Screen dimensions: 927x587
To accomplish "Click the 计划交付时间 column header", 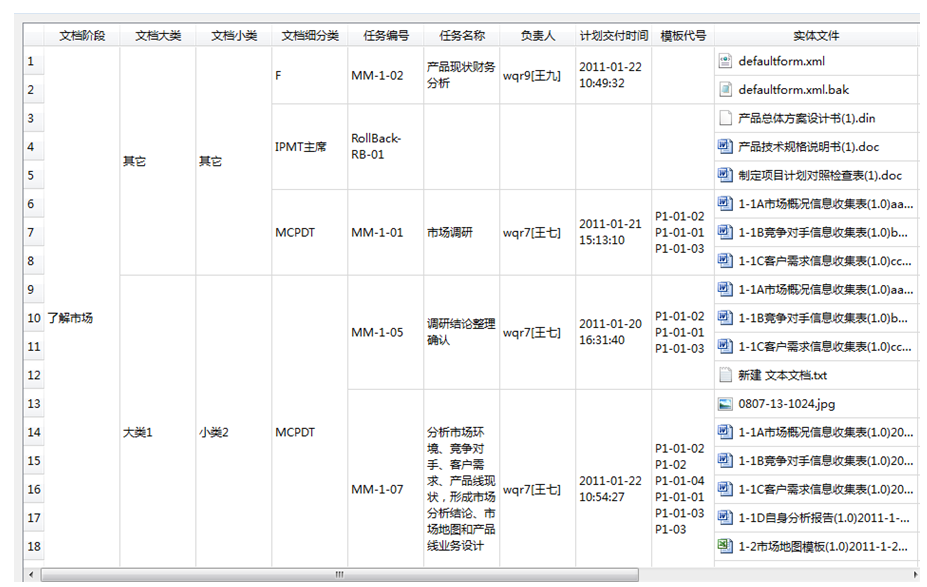I will tap(613, 36).
